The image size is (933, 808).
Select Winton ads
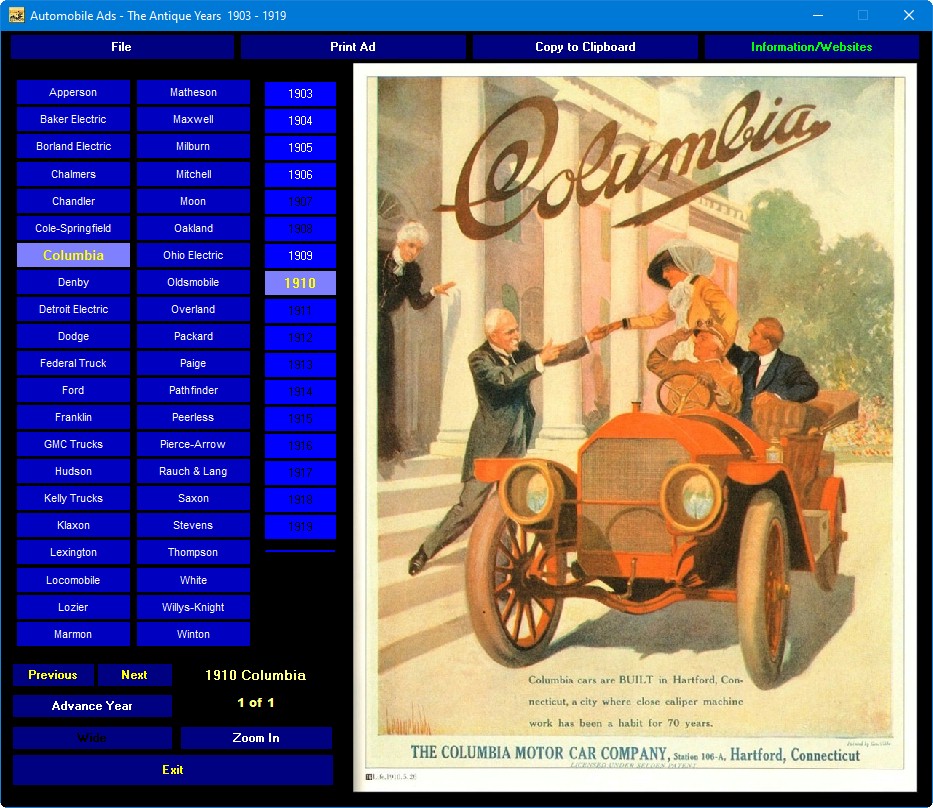[193, 634]
